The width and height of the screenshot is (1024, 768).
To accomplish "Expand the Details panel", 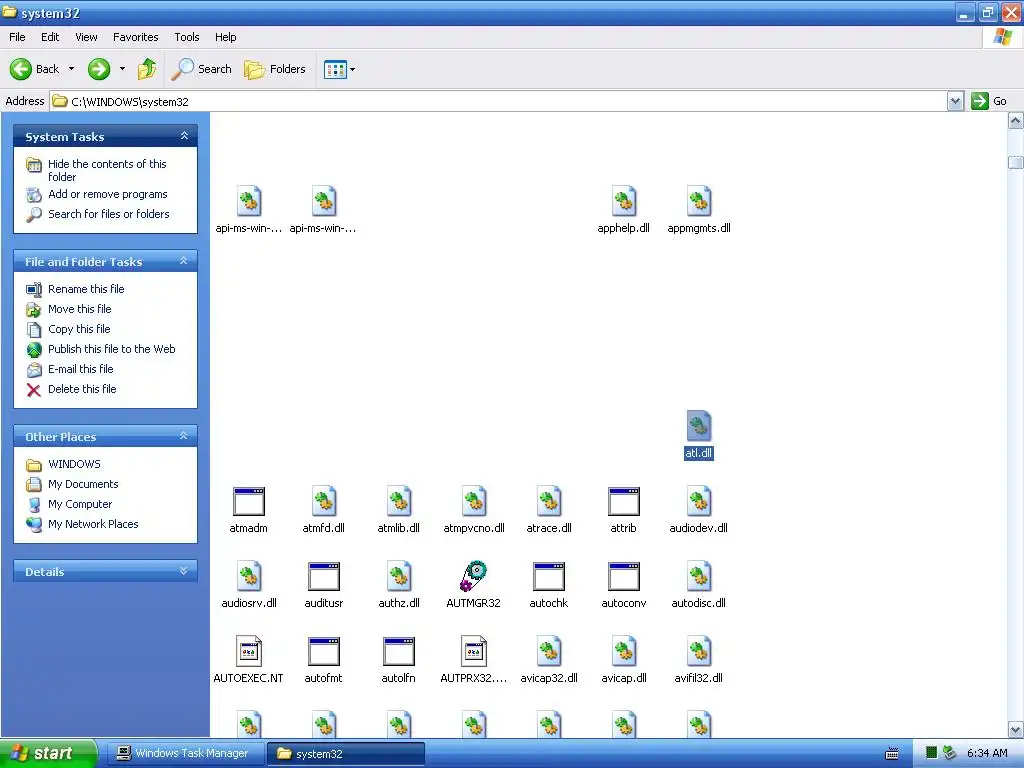I will point(184,571).
